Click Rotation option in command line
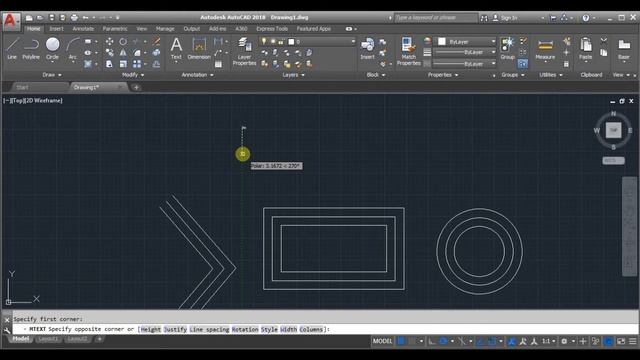This screenshot has width=640, height=360. click(x=245, y=329)
